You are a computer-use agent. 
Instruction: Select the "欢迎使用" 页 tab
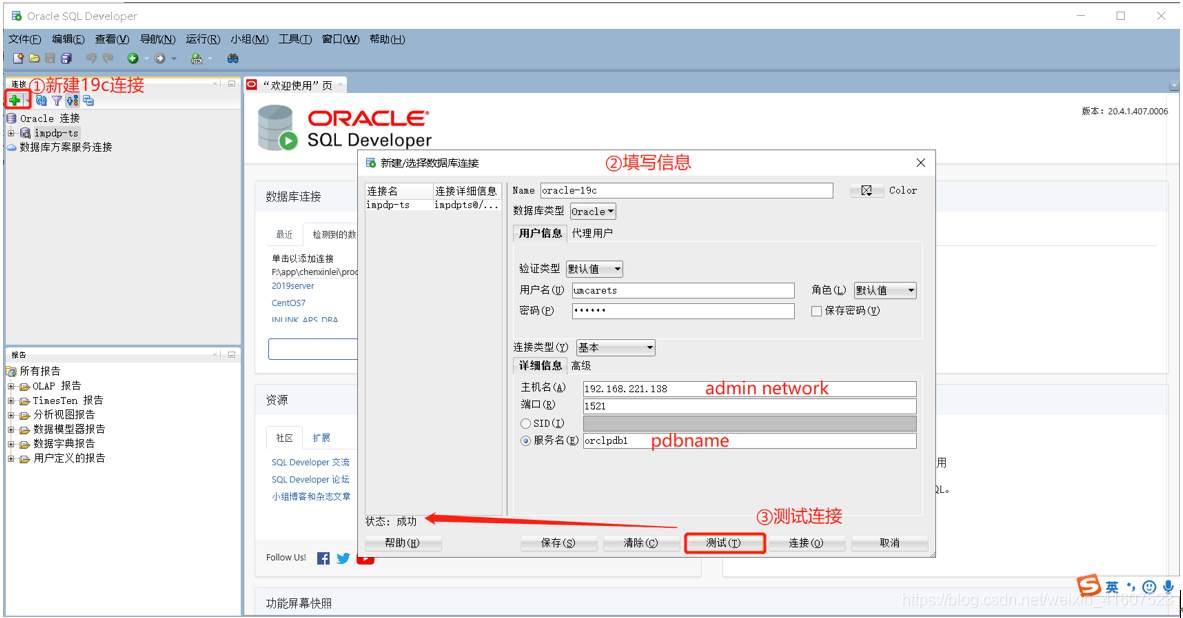coord(296,85)
